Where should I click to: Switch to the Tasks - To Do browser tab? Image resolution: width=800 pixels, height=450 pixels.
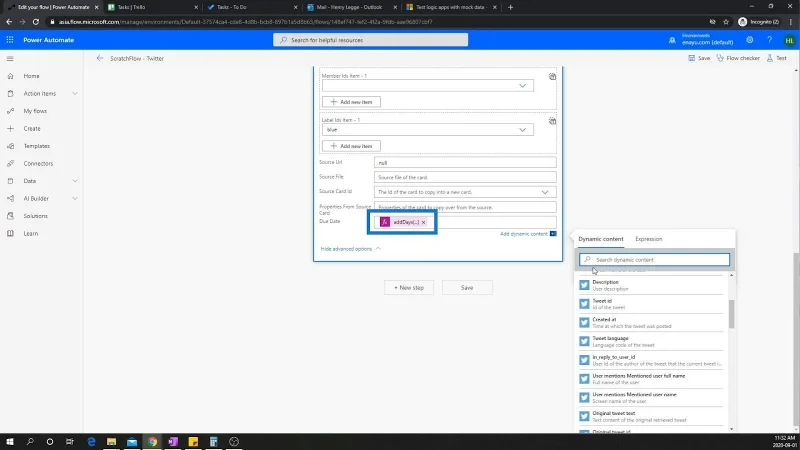[250, 7]
